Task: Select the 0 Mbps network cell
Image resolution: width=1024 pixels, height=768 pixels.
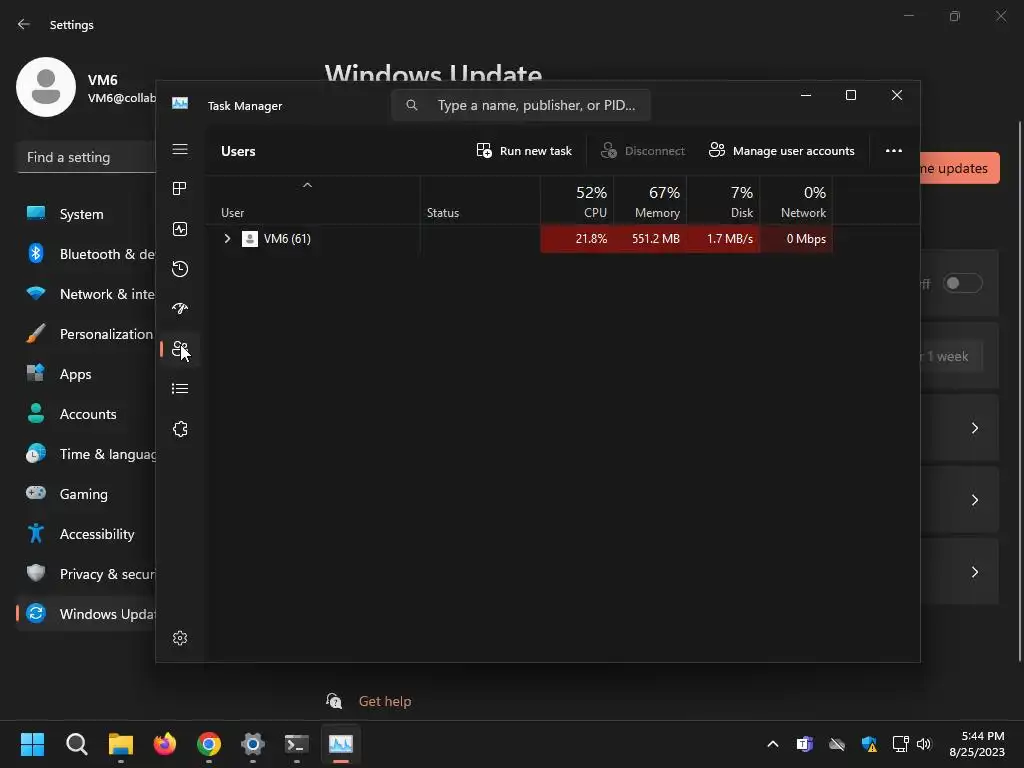Action: tap(797, 239)
